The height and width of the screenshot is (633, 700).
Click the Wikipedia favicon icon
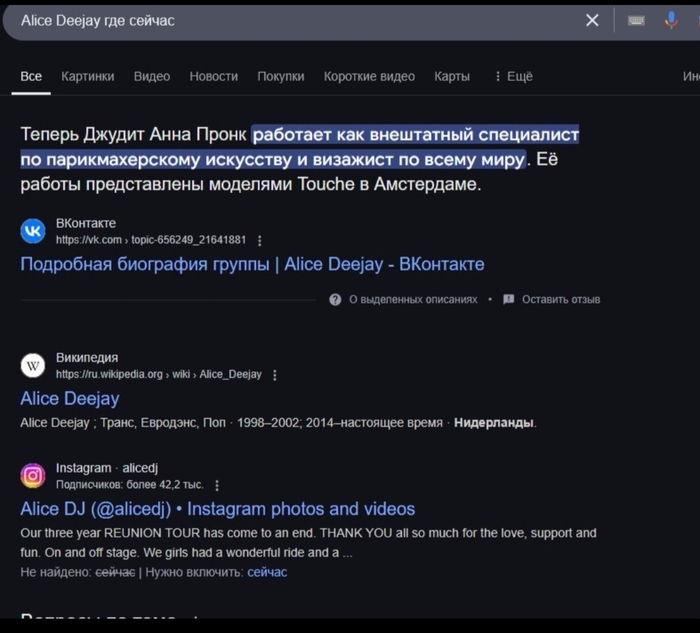[33, 366]
